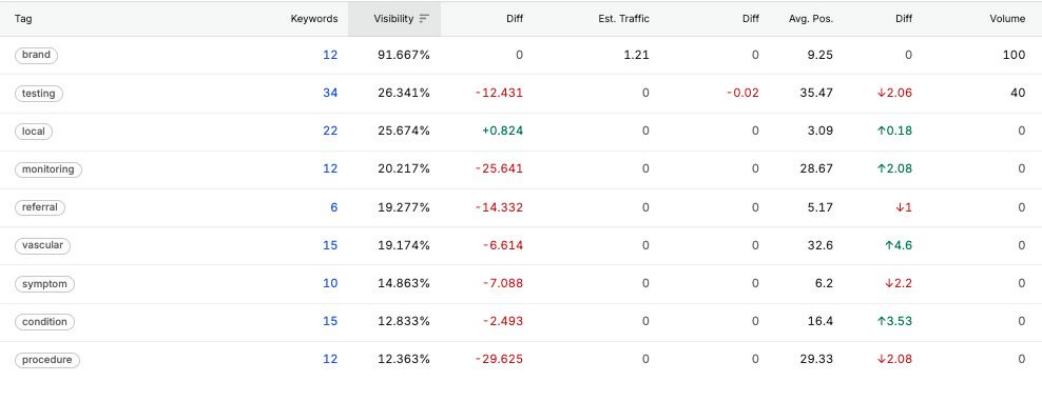The width and height of the screenshot is (1042, 395).
Task: Select average position 16.4
Action: pos(821,321)
